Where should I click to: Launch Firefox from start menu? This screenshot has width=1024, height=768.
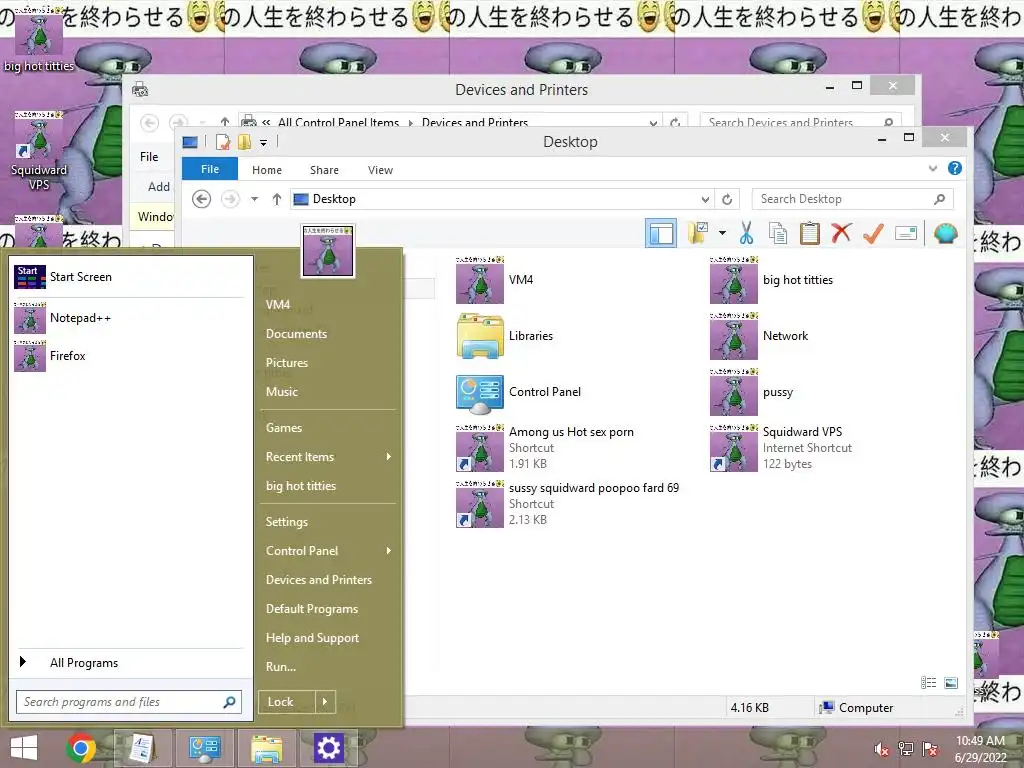[129, 356]
